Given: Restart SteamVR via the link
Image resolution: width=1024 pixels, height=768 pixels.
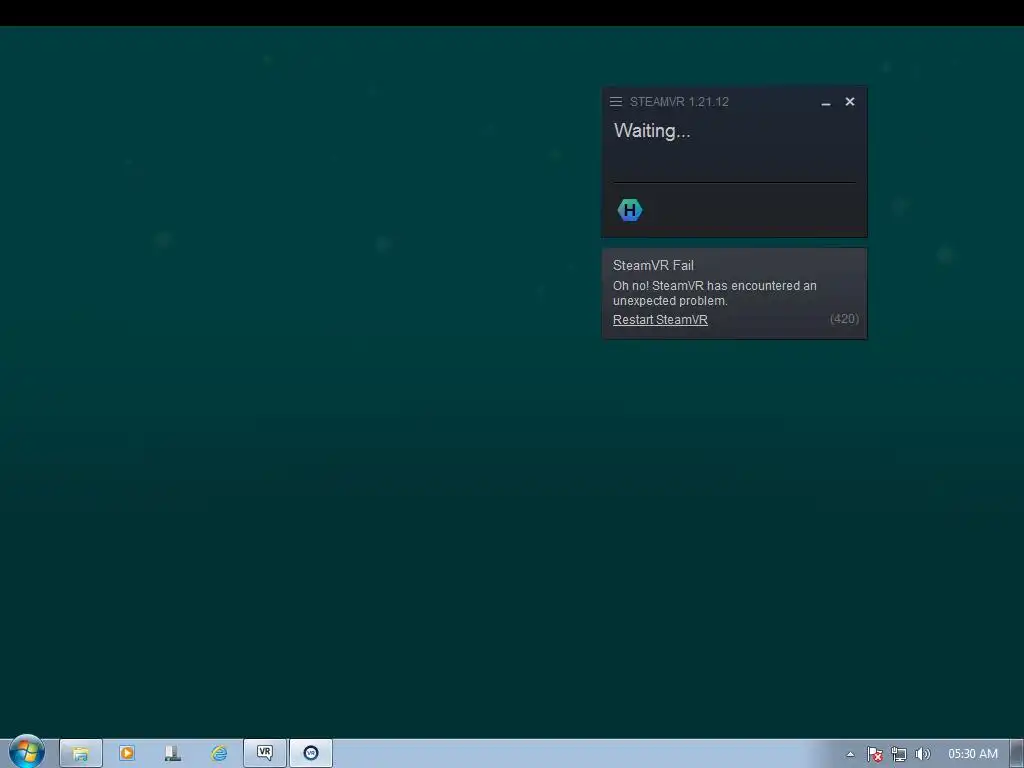Looking at the screenshot, I should (x=660, y=319).
